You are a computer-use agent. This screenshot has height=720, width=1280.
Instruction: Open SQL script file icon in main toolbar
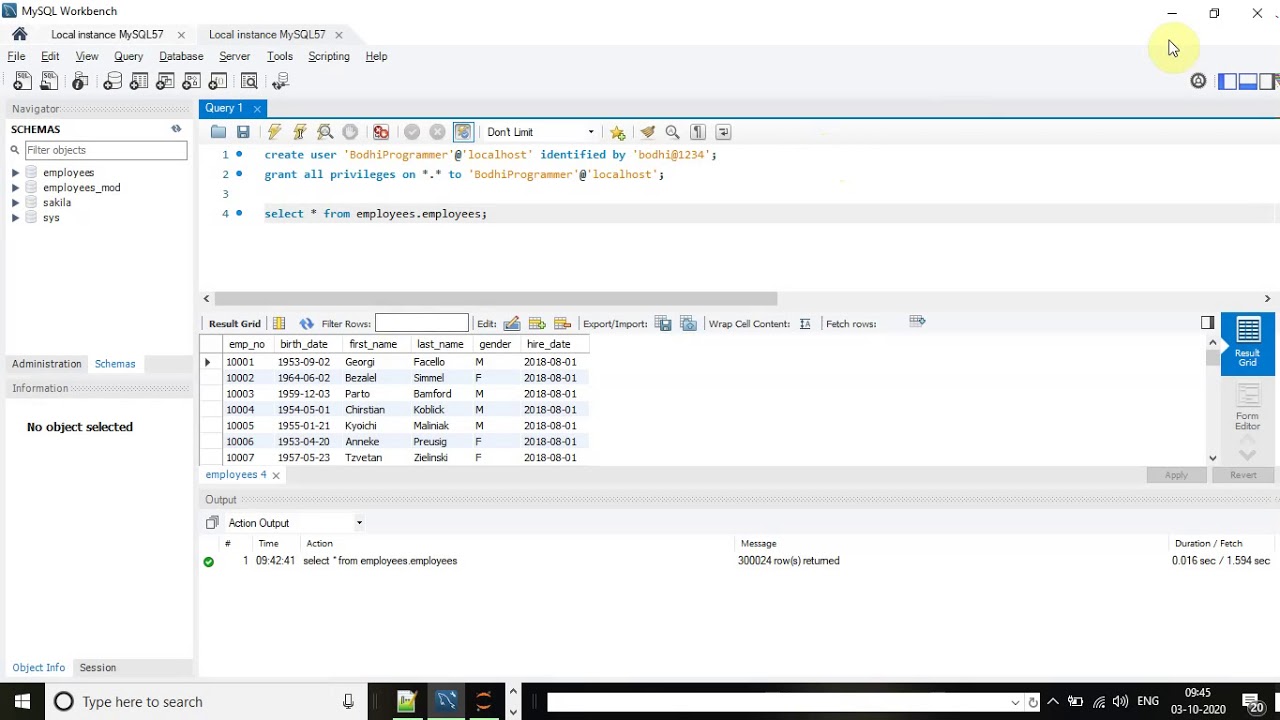coord(48,81)
